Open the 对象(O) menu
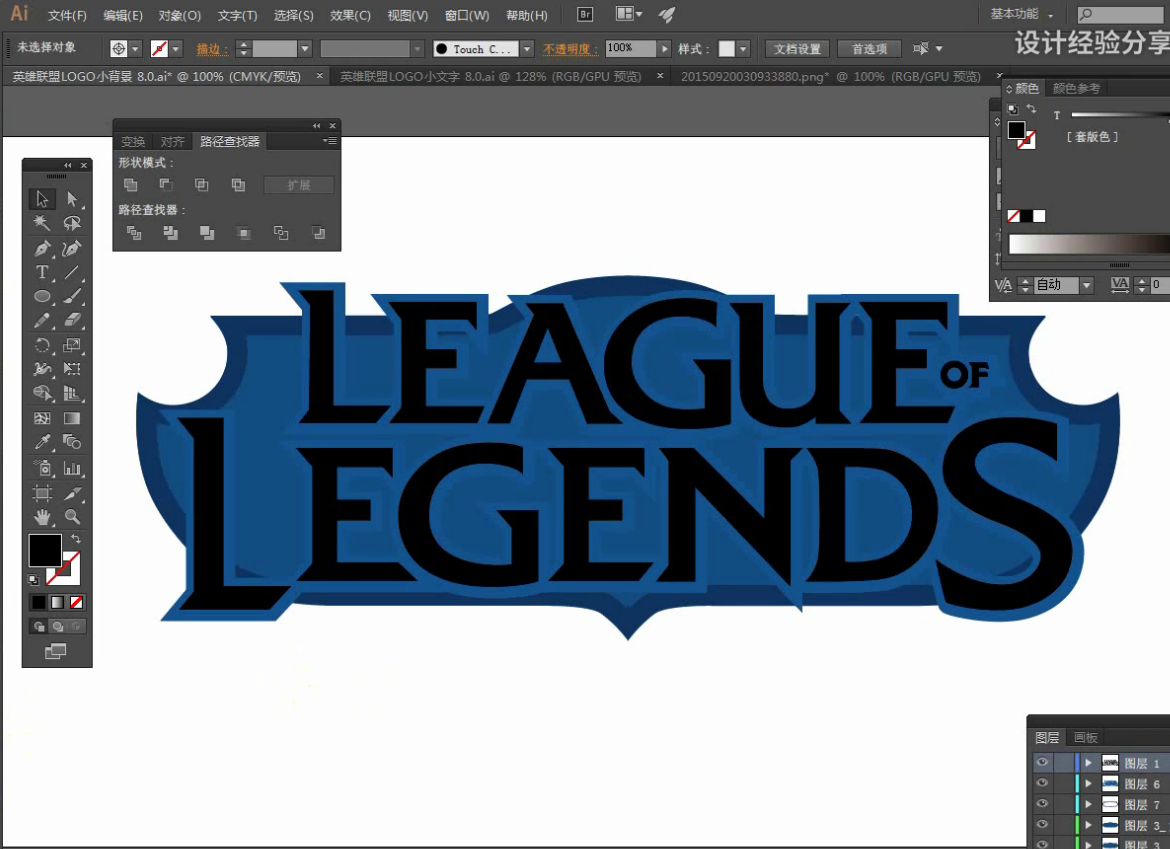 tap(179, 15)
